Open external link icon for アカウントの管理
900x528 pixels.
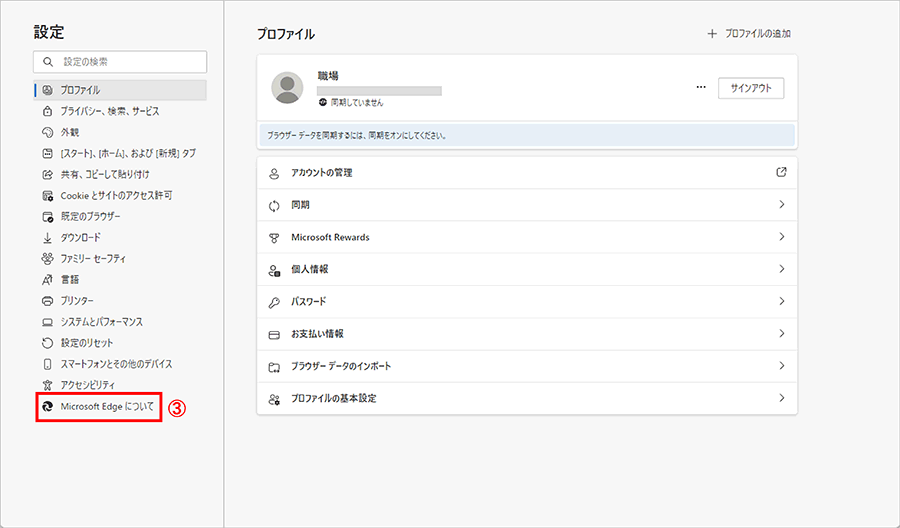click(781, 172)
